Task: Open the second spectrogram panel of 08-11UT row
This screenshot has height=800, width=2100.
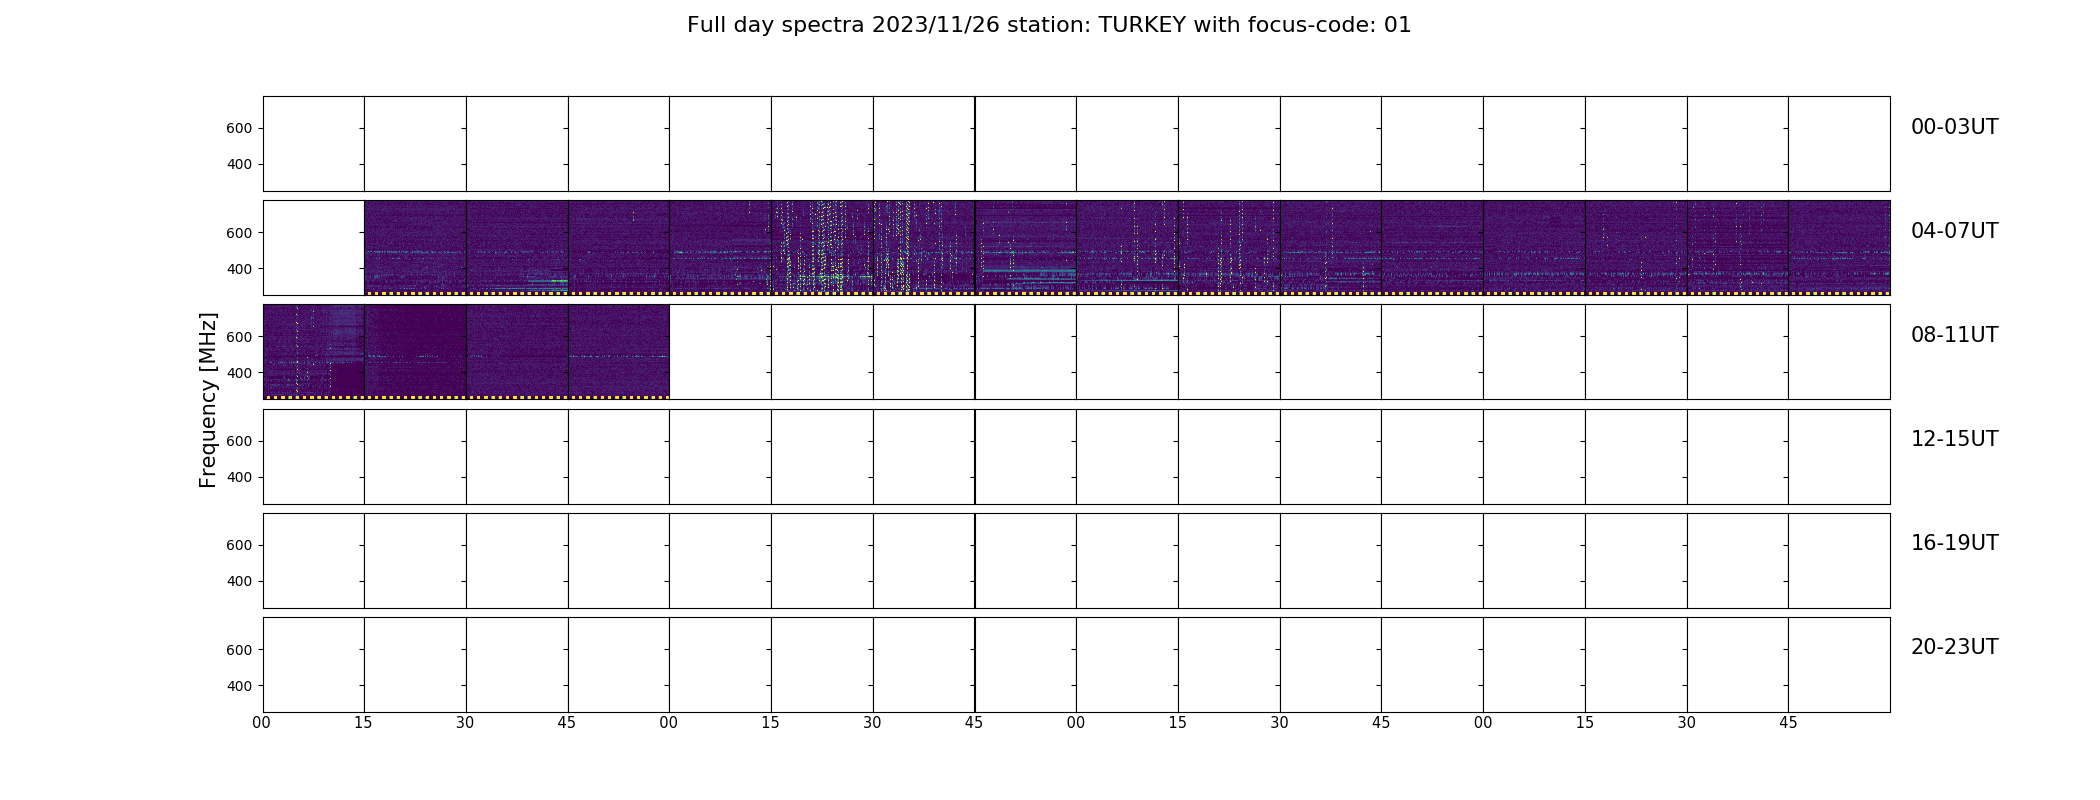Action: [x=415, y=352]
